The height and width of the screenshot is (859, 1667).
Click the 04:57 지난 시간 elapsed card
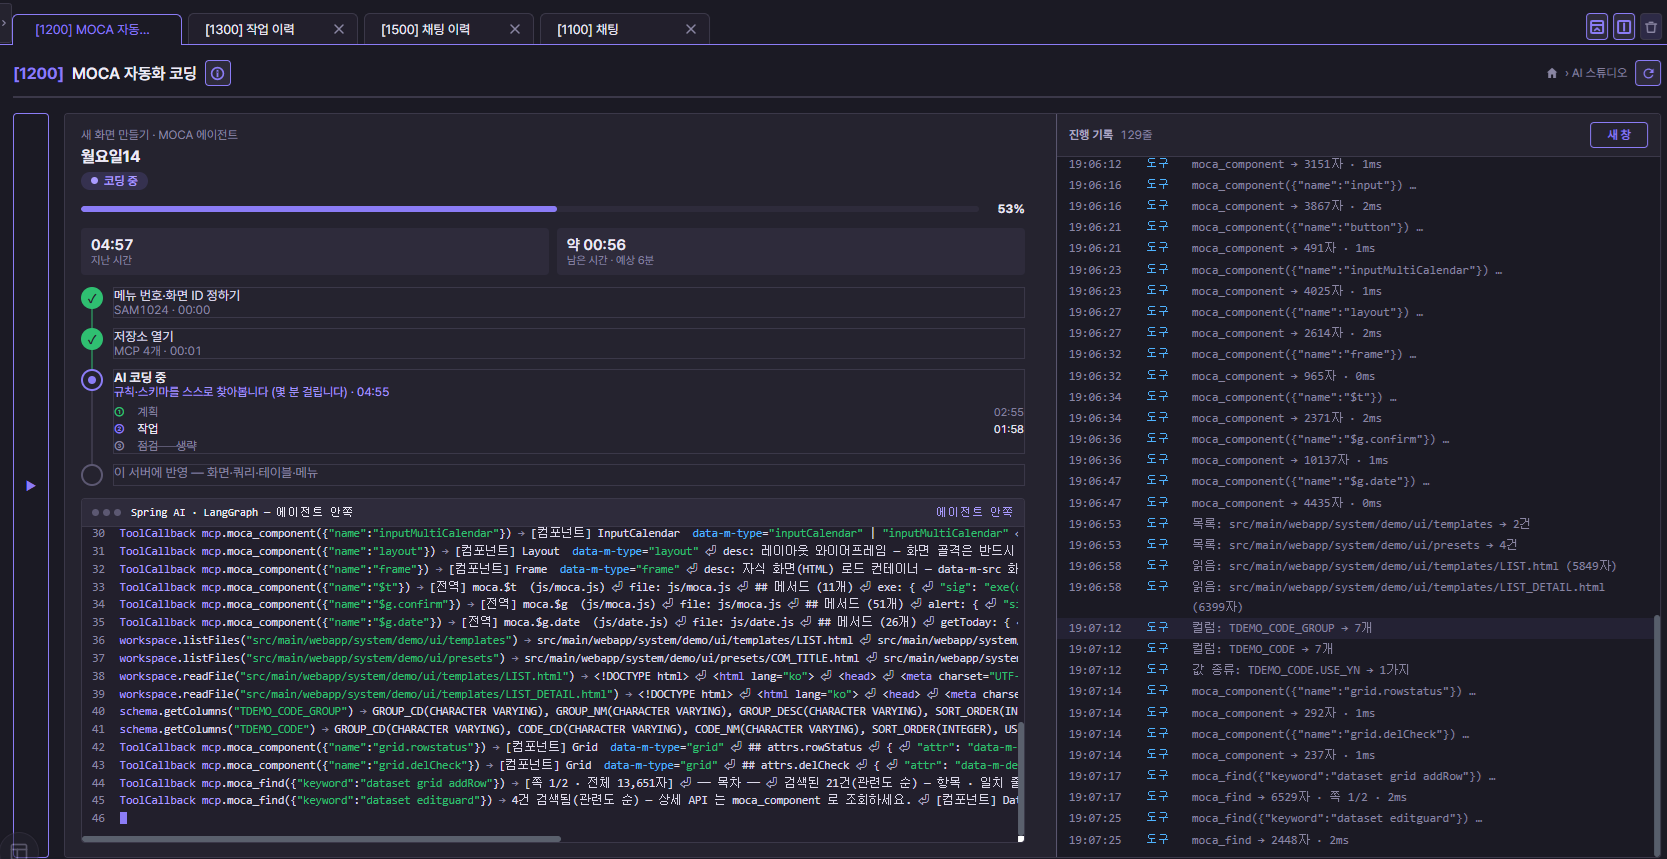point(315,251)
